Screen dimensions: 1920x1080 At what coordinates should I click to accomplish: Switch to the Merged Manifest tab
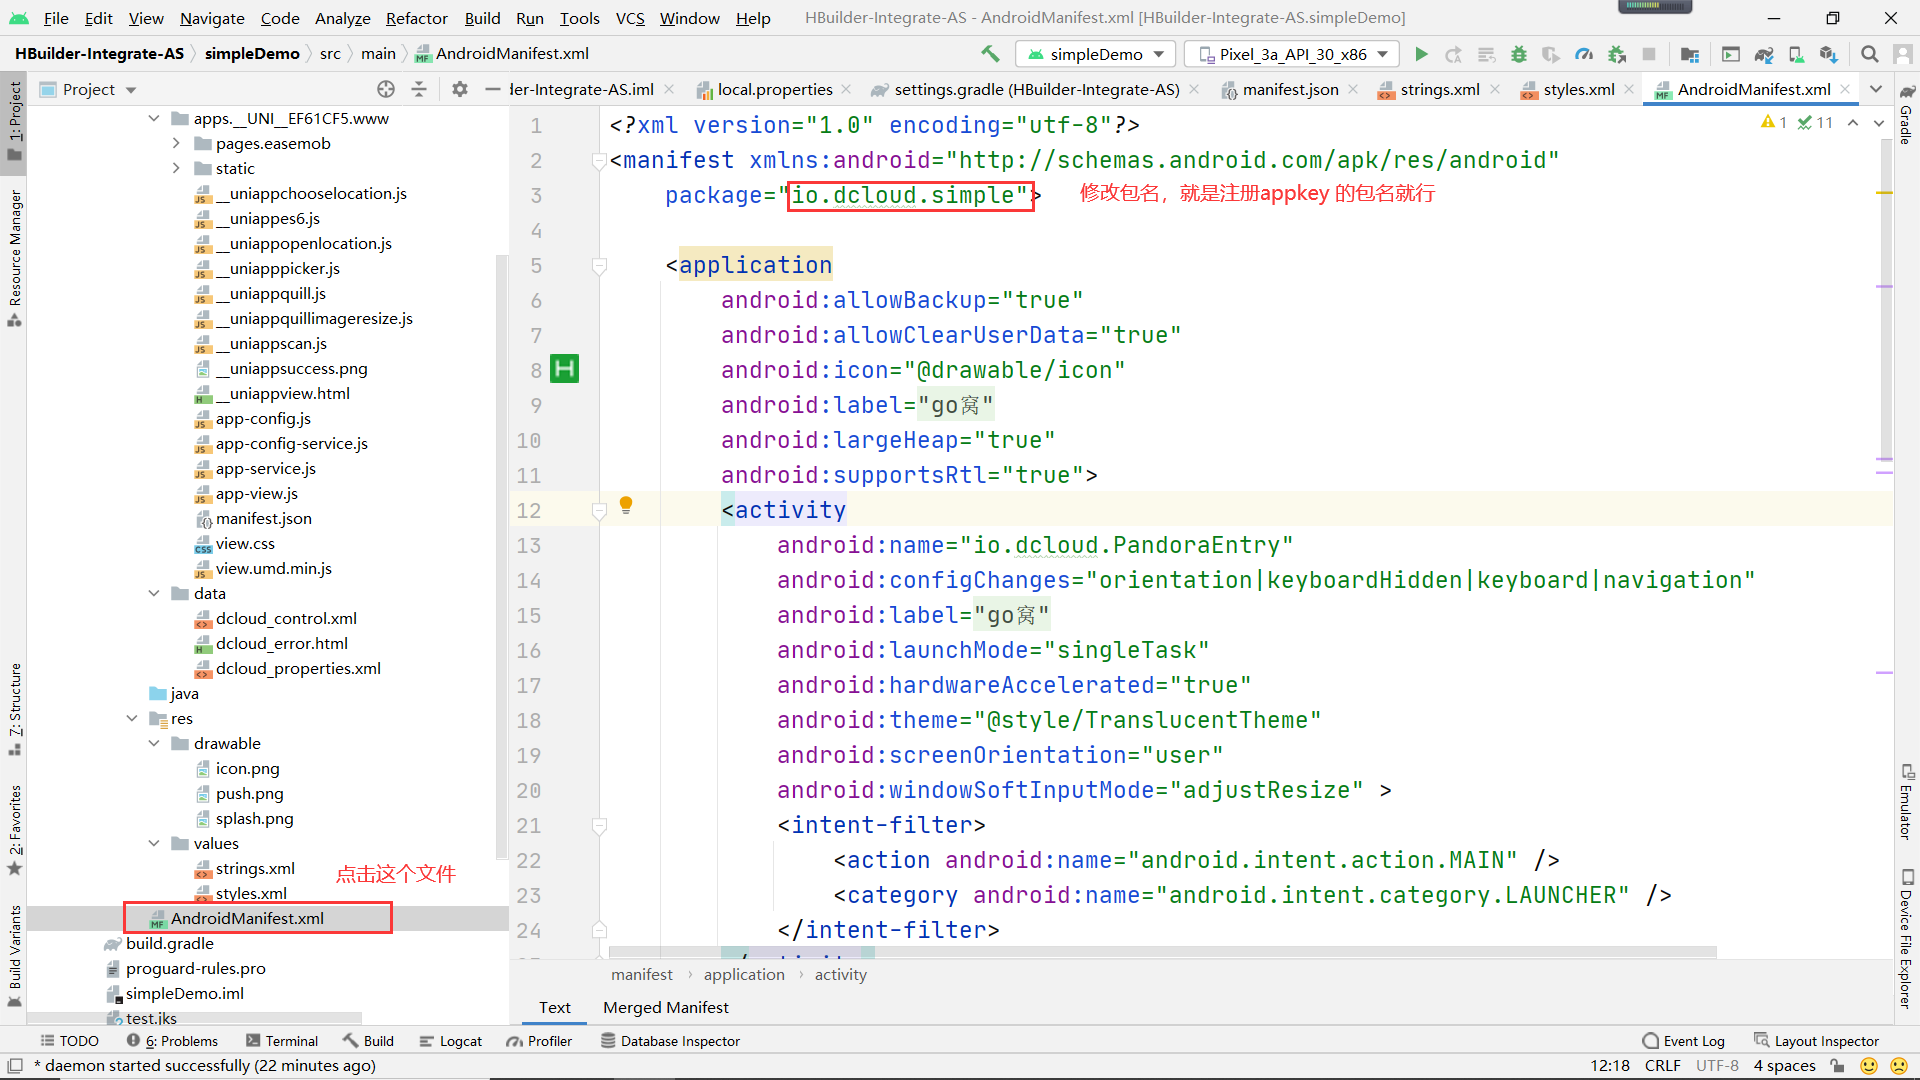click(x=665, y=1007)
